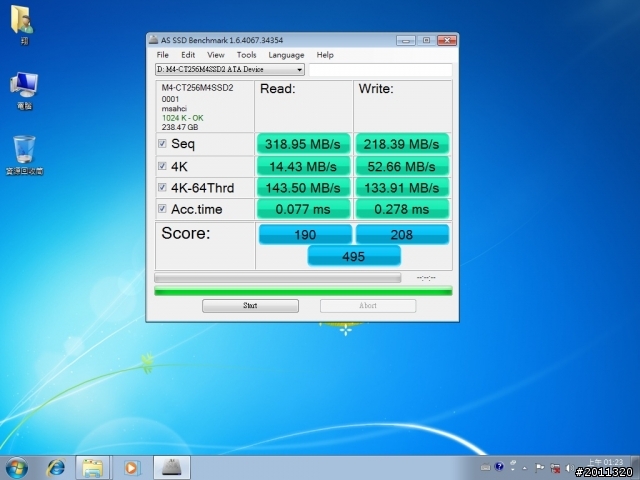
Task: Click the 1024 K - OK alignment text
Action: 182,118
